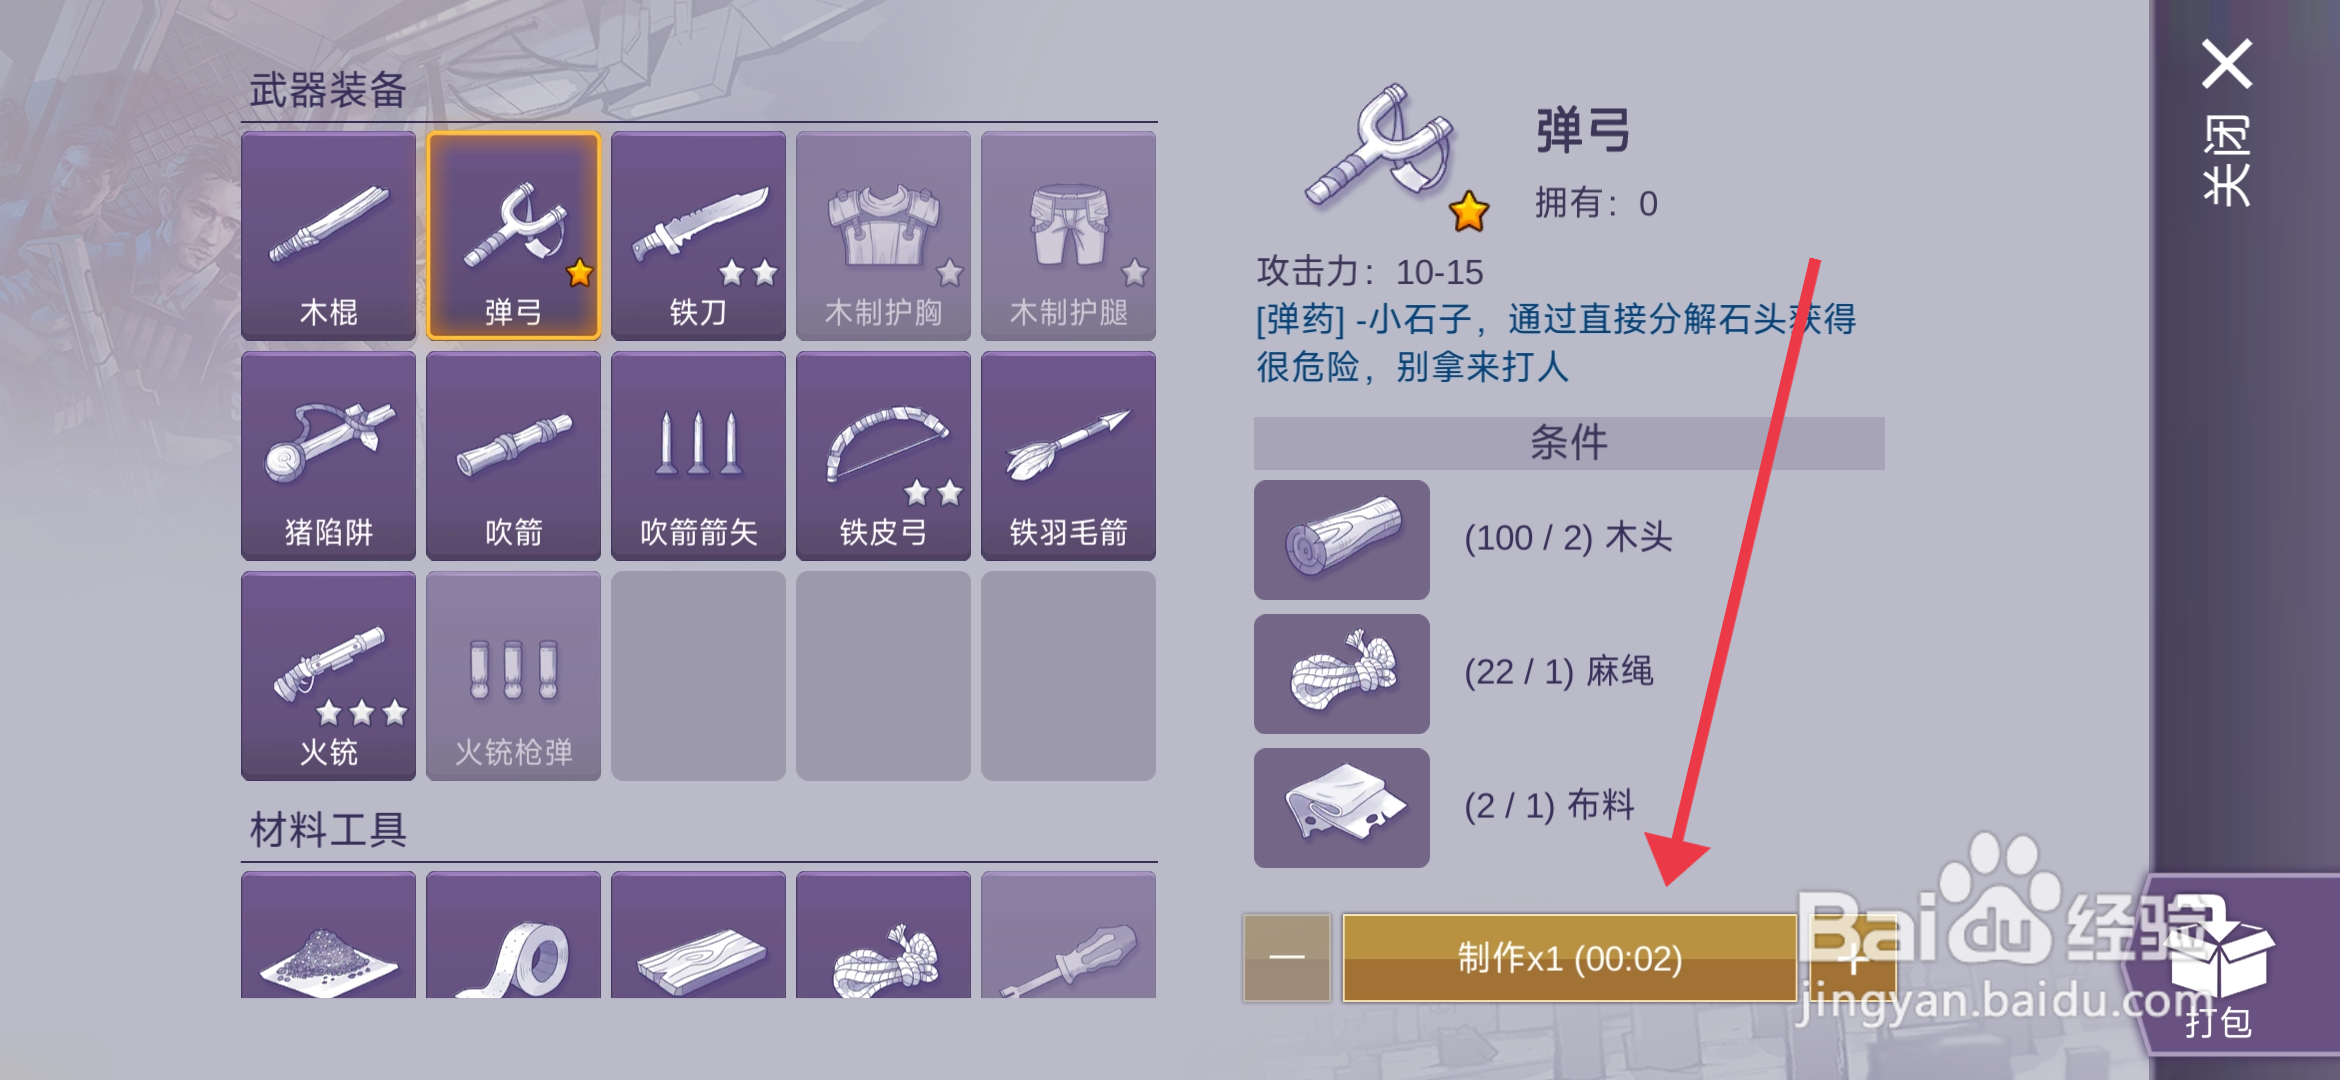This screenshot has width=2340, height=1080.
Task: Decrease craft quantity with minus button
Action: 1287,958
